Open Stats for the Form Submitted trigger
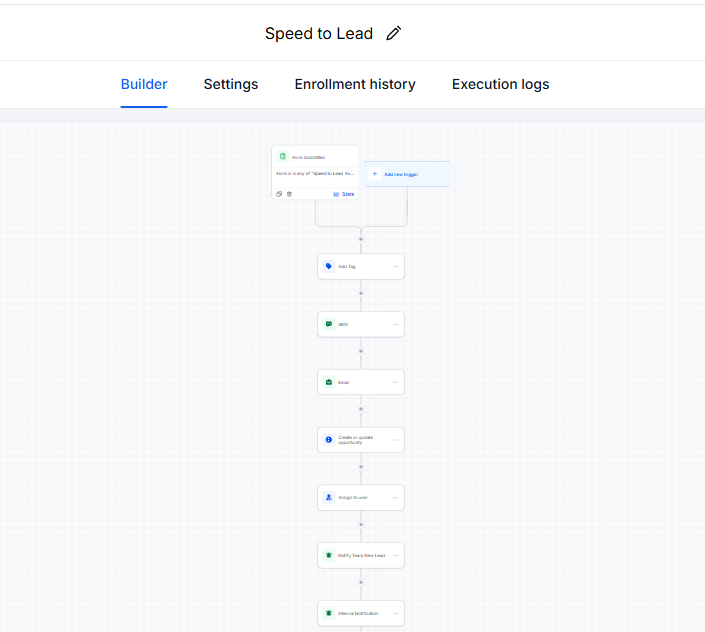 (x=344, y=194)
